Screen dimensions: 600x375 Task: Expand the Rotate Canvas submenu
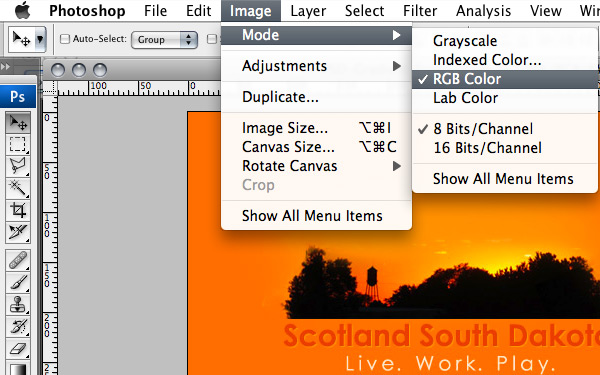pos(316,166)
